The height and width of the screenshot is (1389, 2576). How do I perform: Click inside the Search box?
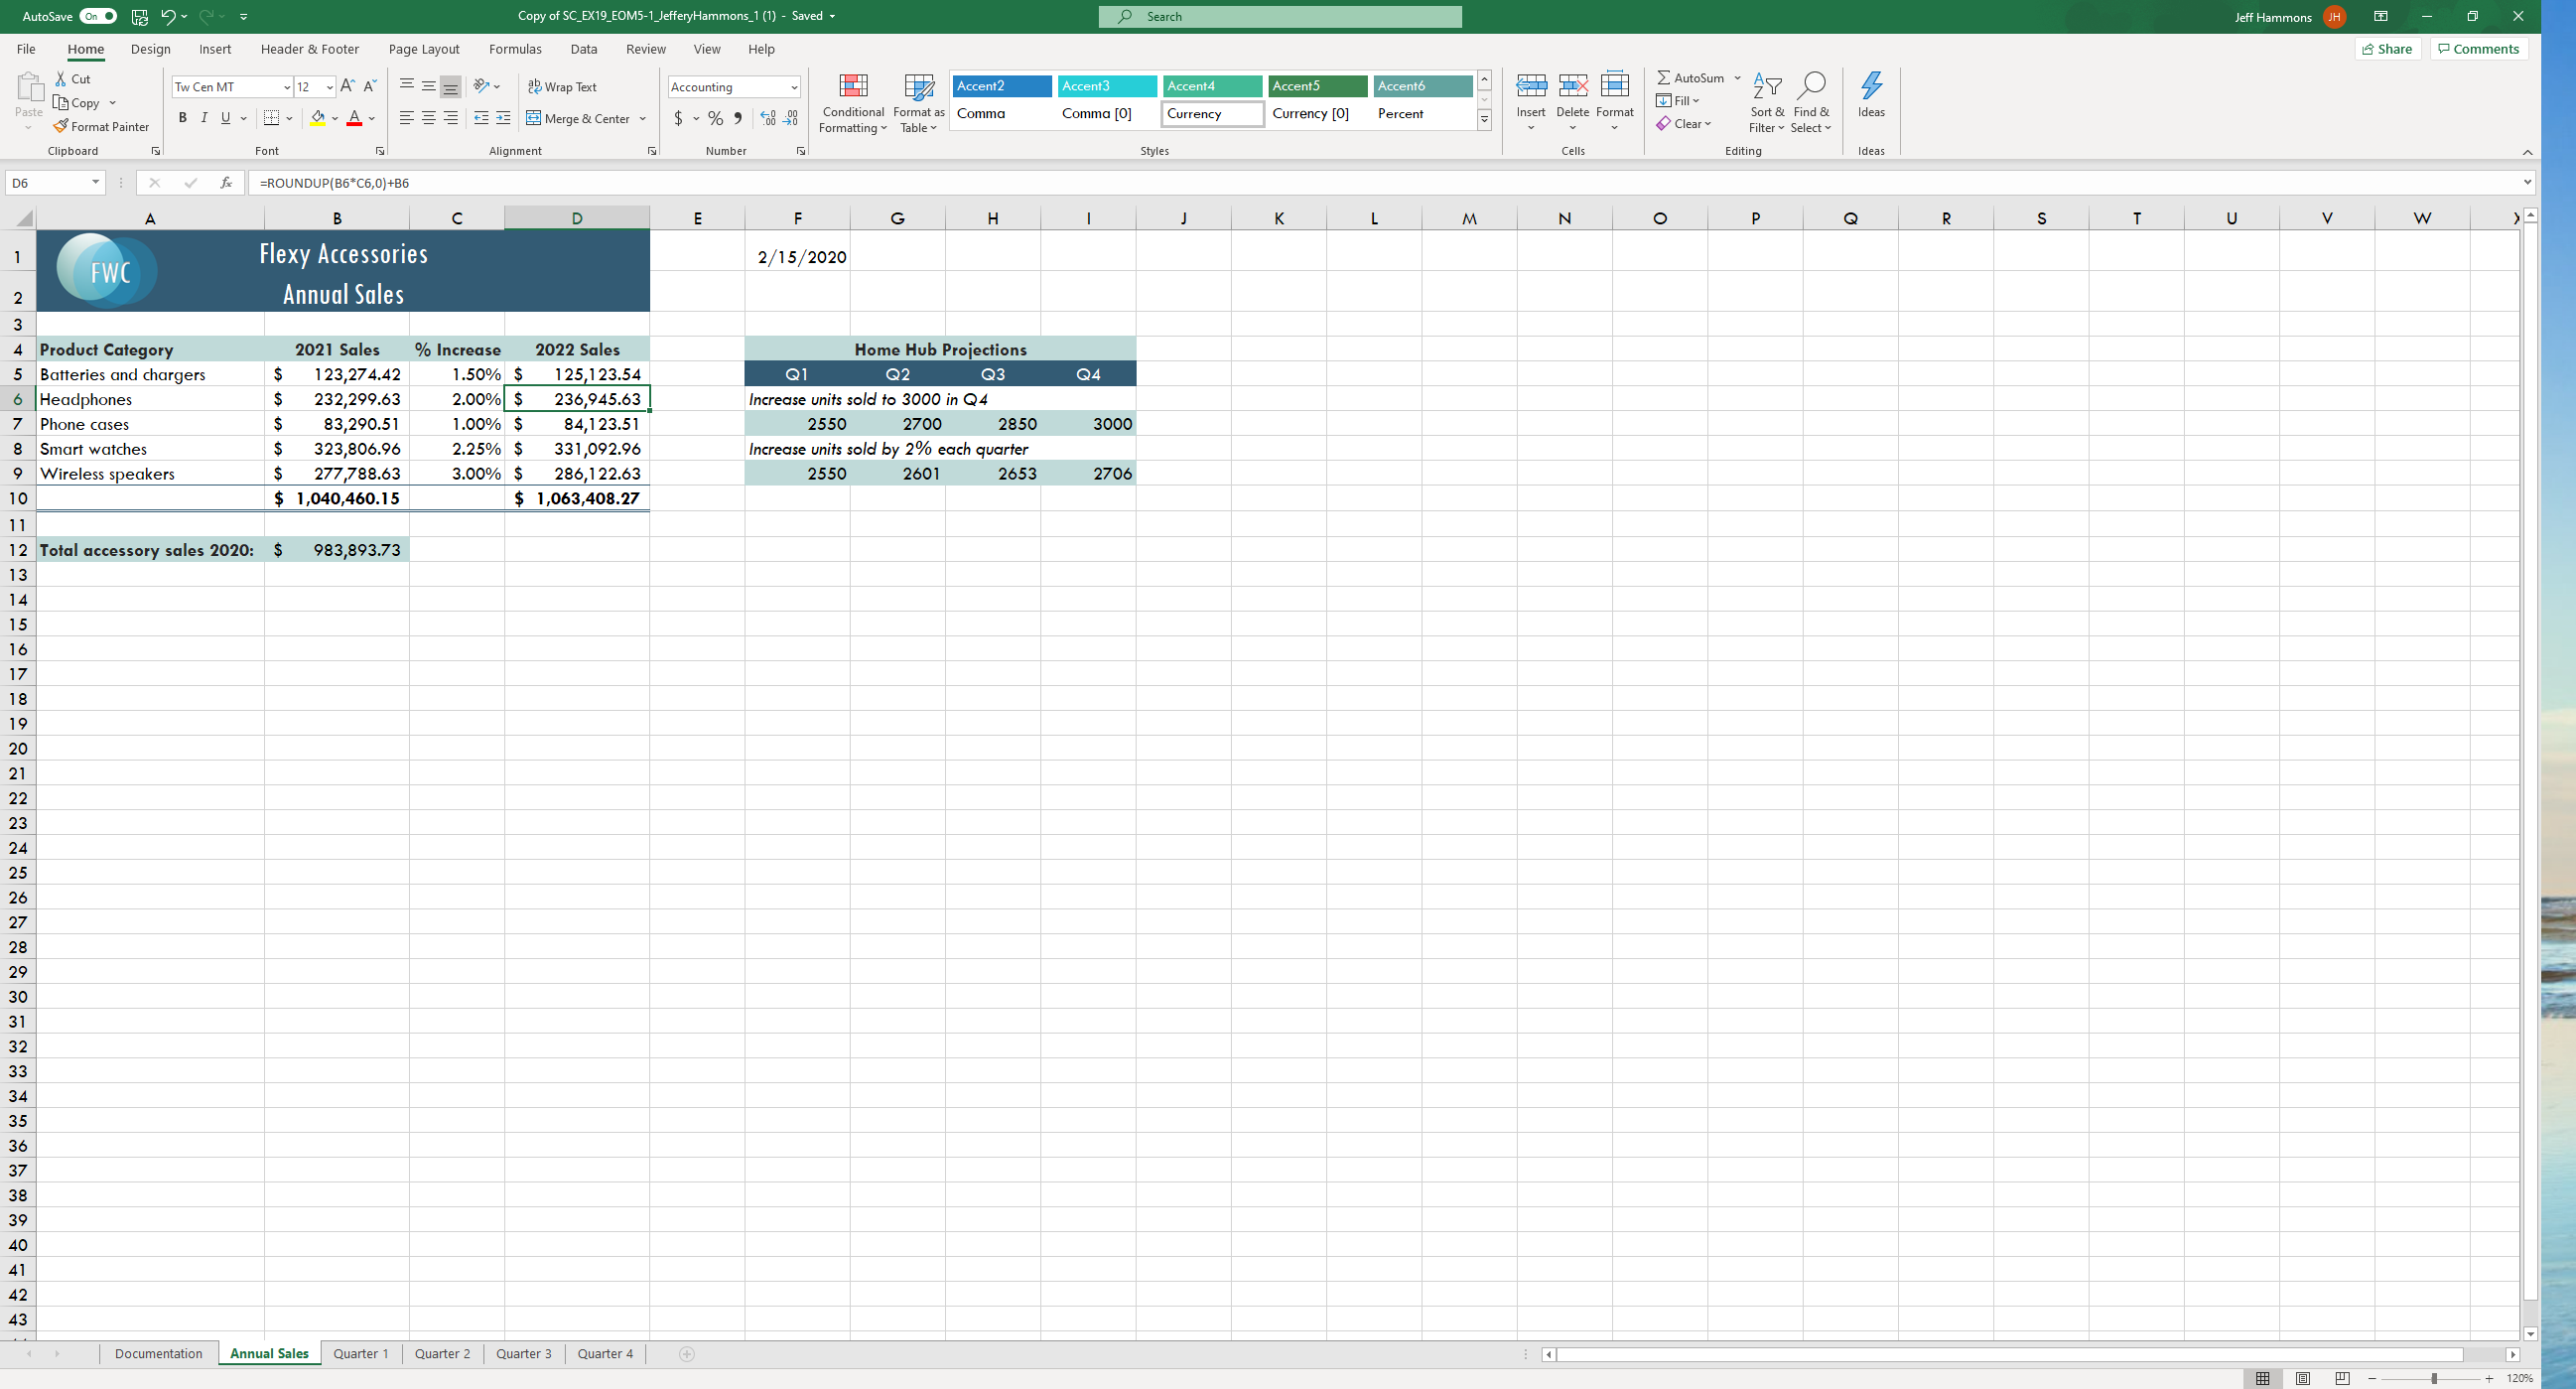pyautogui.click(x=1280, y=16)
